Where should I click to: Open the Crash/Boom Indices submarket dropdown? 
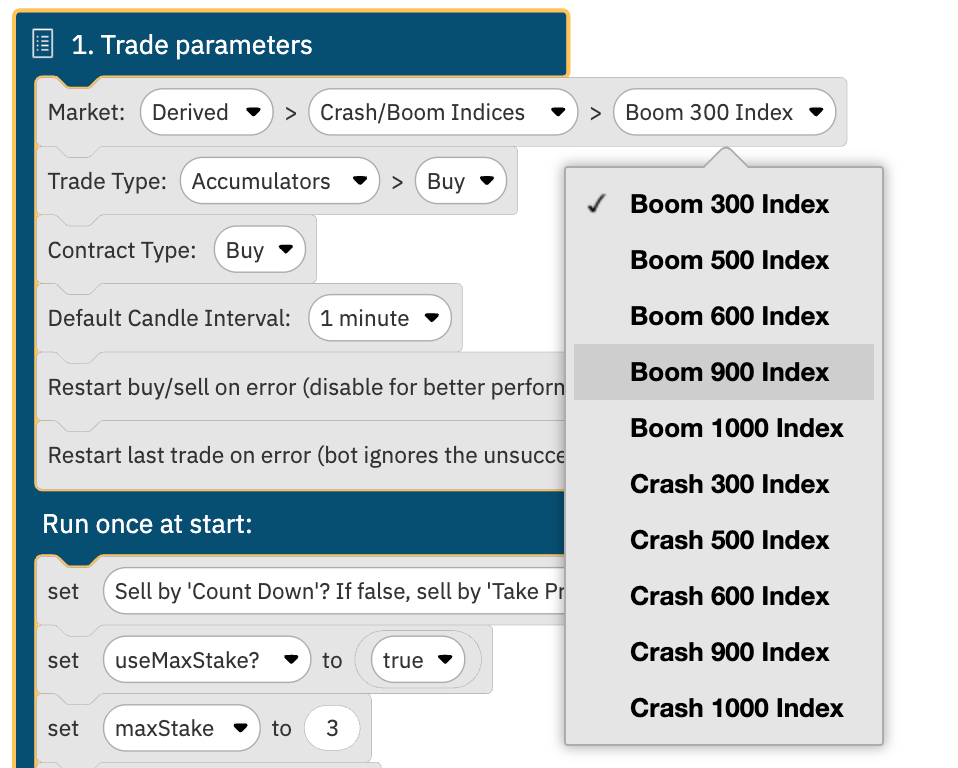click(x=443, y=112)
